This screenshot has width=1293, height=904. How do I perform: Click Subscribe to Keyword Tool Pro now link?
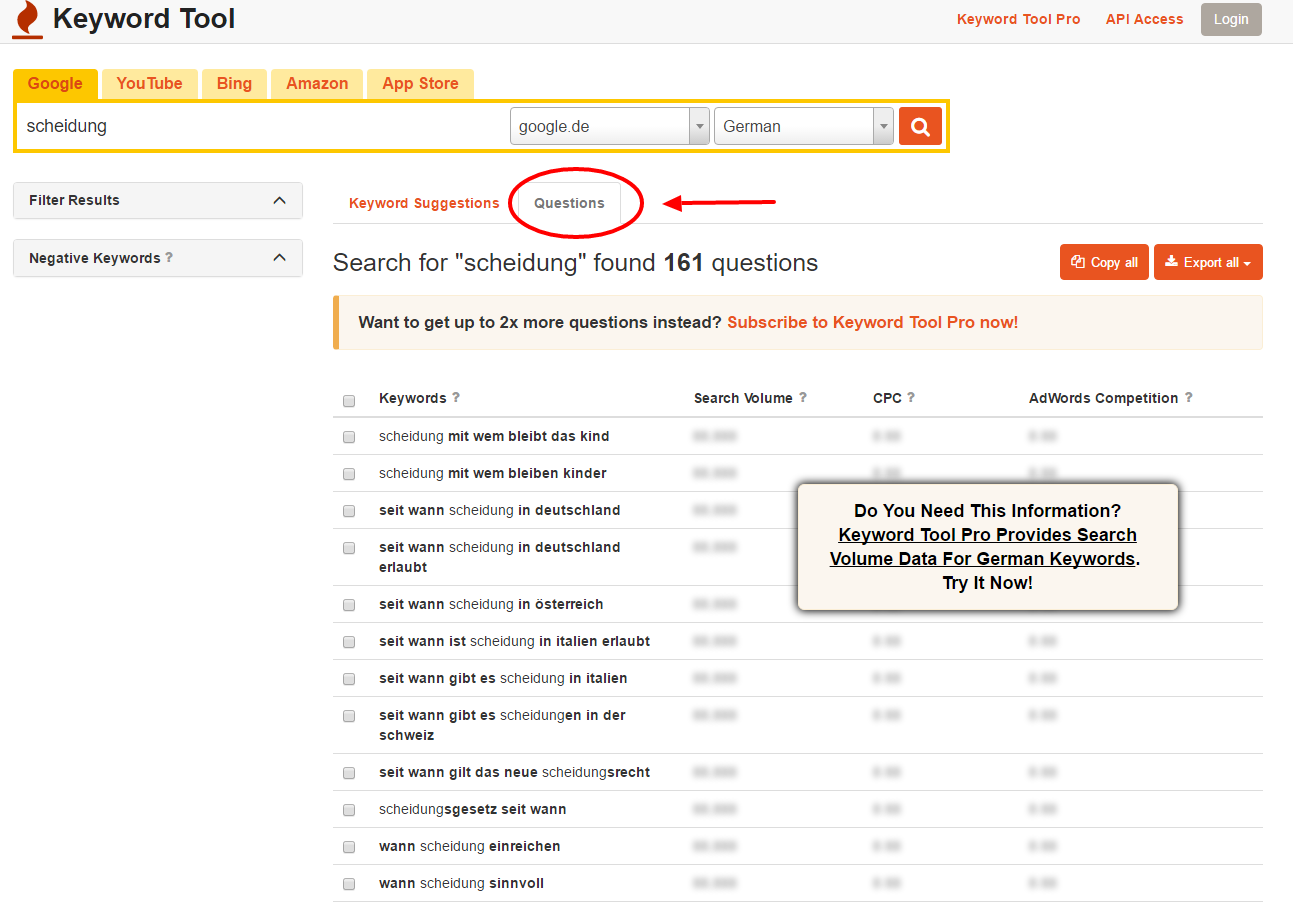pos(872,322)
